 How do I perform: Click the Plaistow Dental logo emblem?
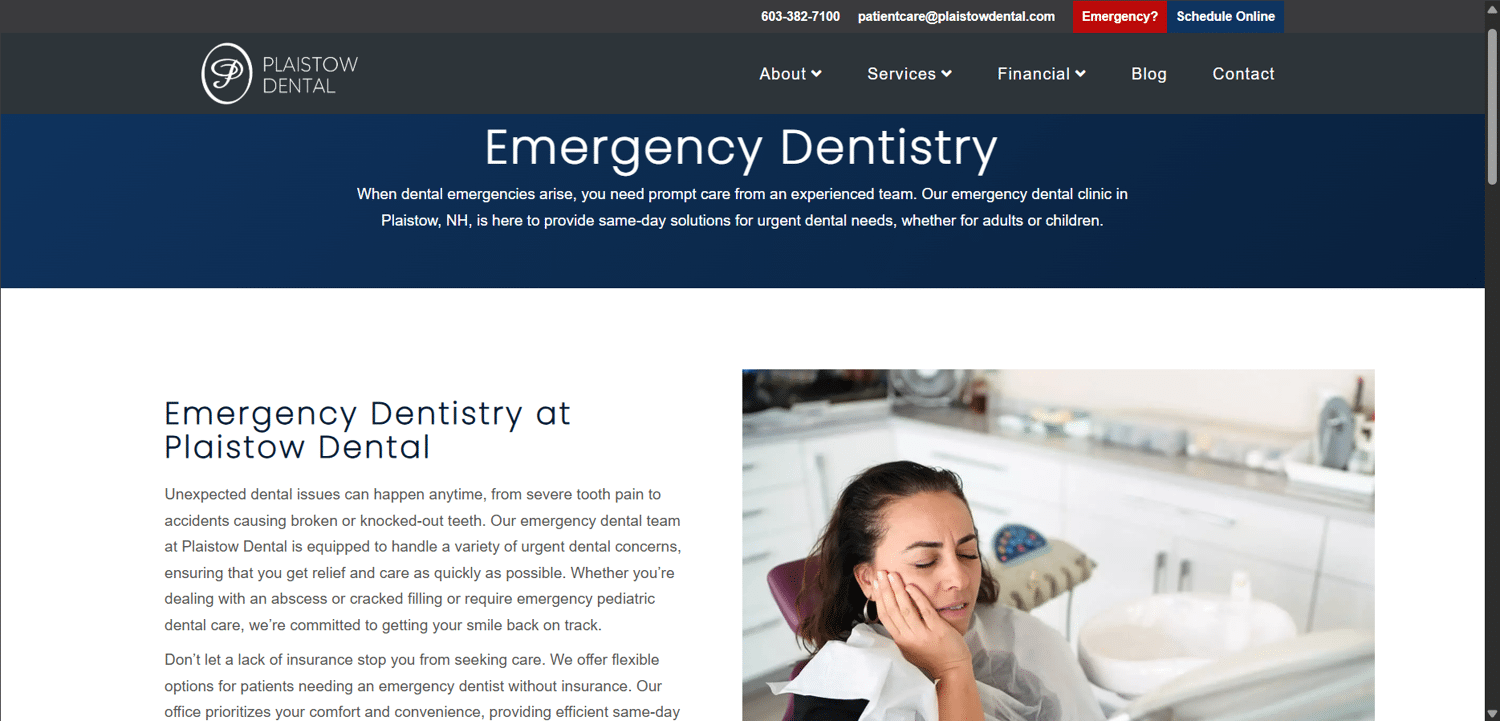coord(227,73)
